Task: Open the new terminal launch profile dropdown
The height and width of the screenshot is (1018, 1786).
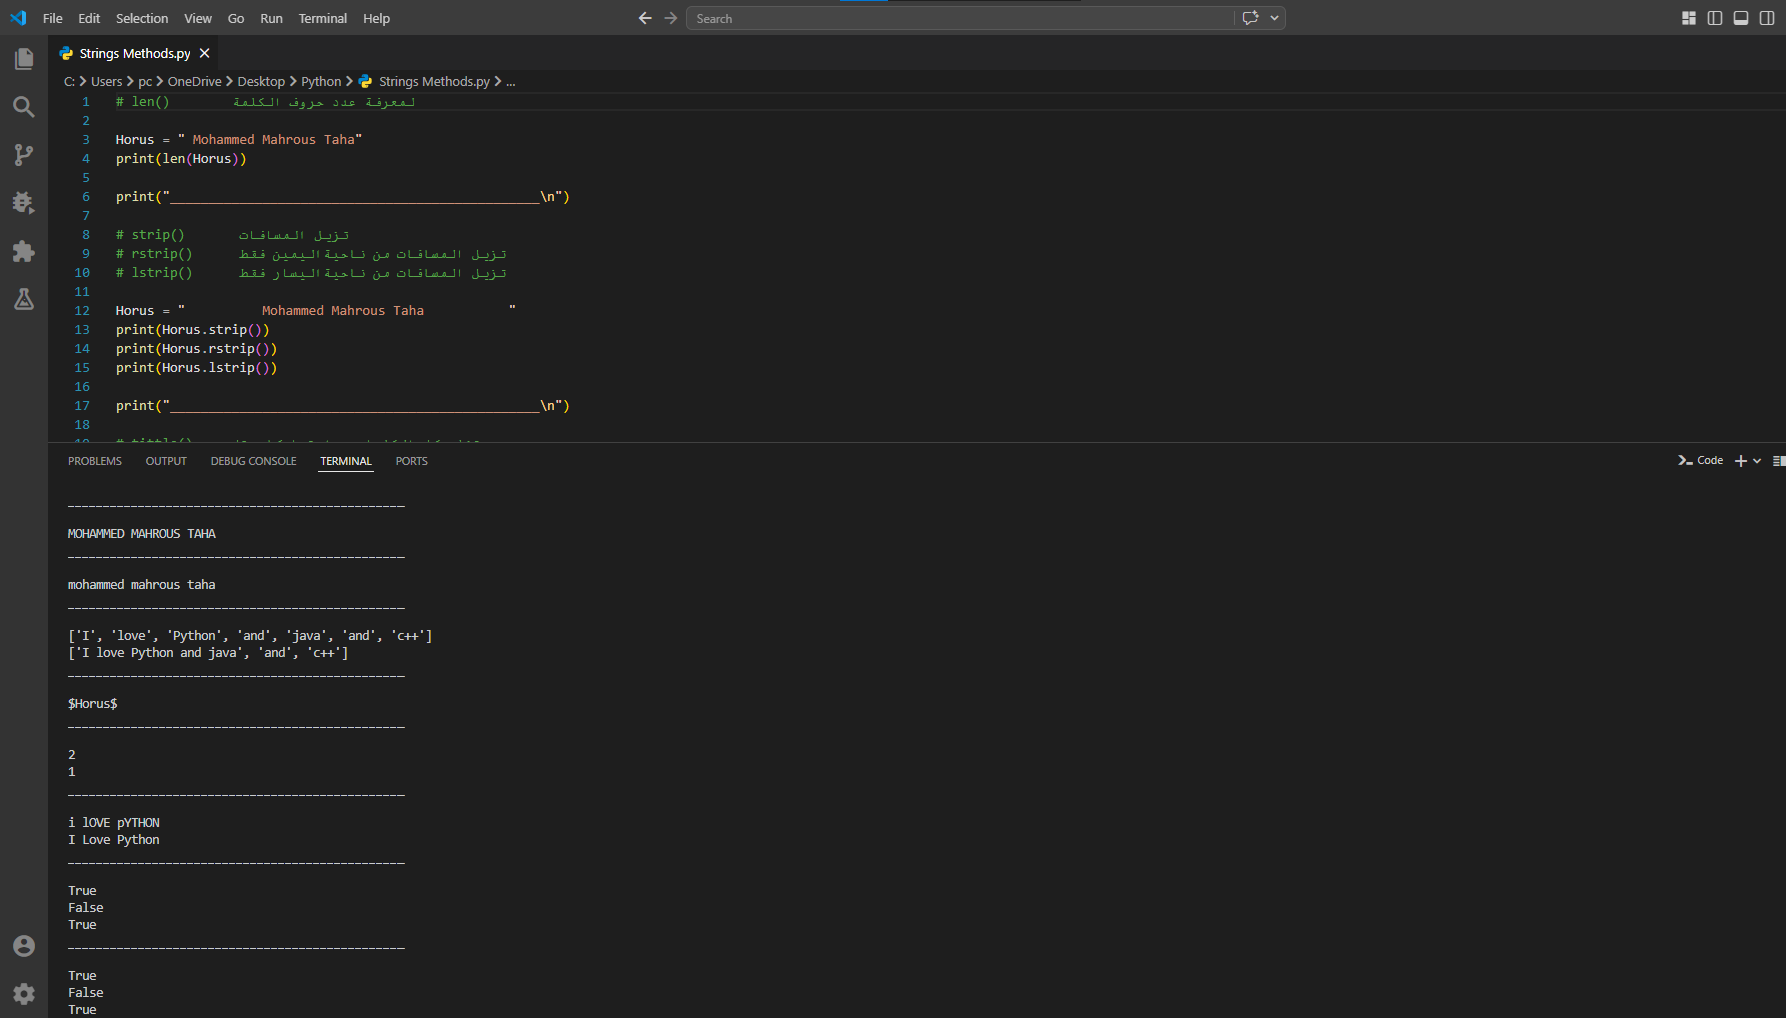Action: (x=1757, y=461)
